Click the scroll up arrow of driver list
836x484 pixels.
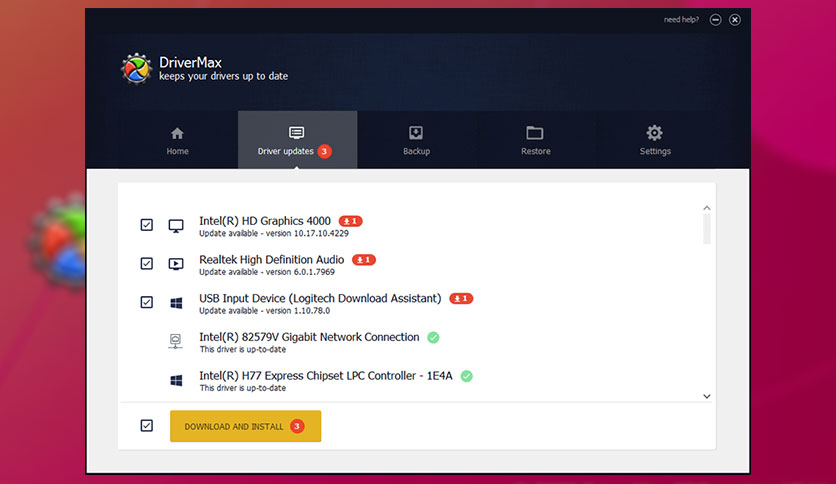[706, 208]
